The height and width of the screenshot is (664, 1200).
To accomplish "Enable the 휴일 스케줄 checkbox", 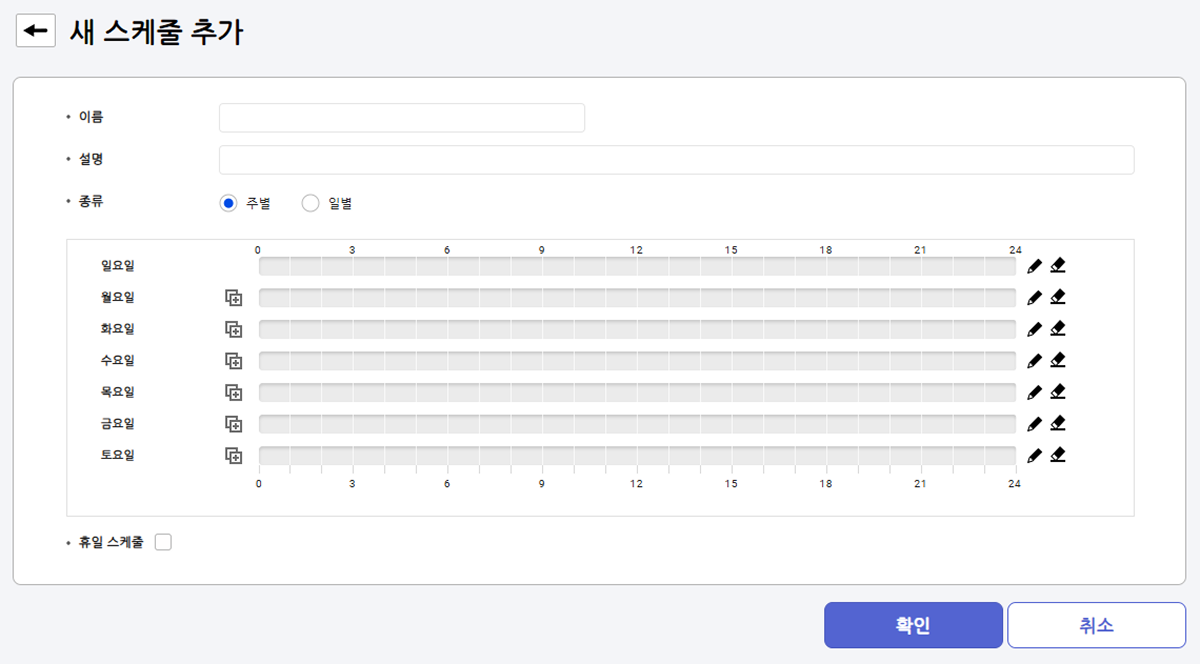I will tap(164, 542).
